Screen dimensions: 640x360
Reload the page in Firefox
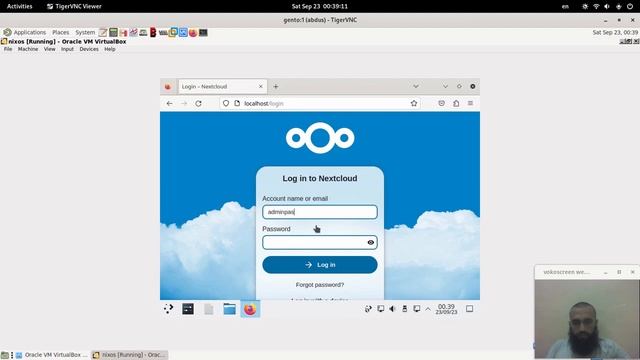[x=198, y=104]
